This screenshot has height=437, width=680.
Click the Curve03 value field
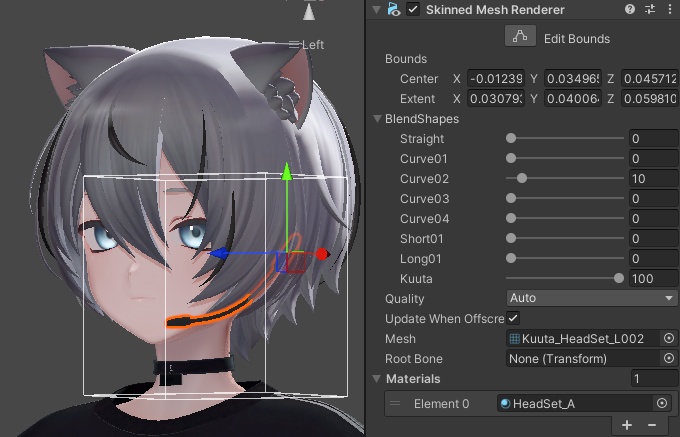654,198
